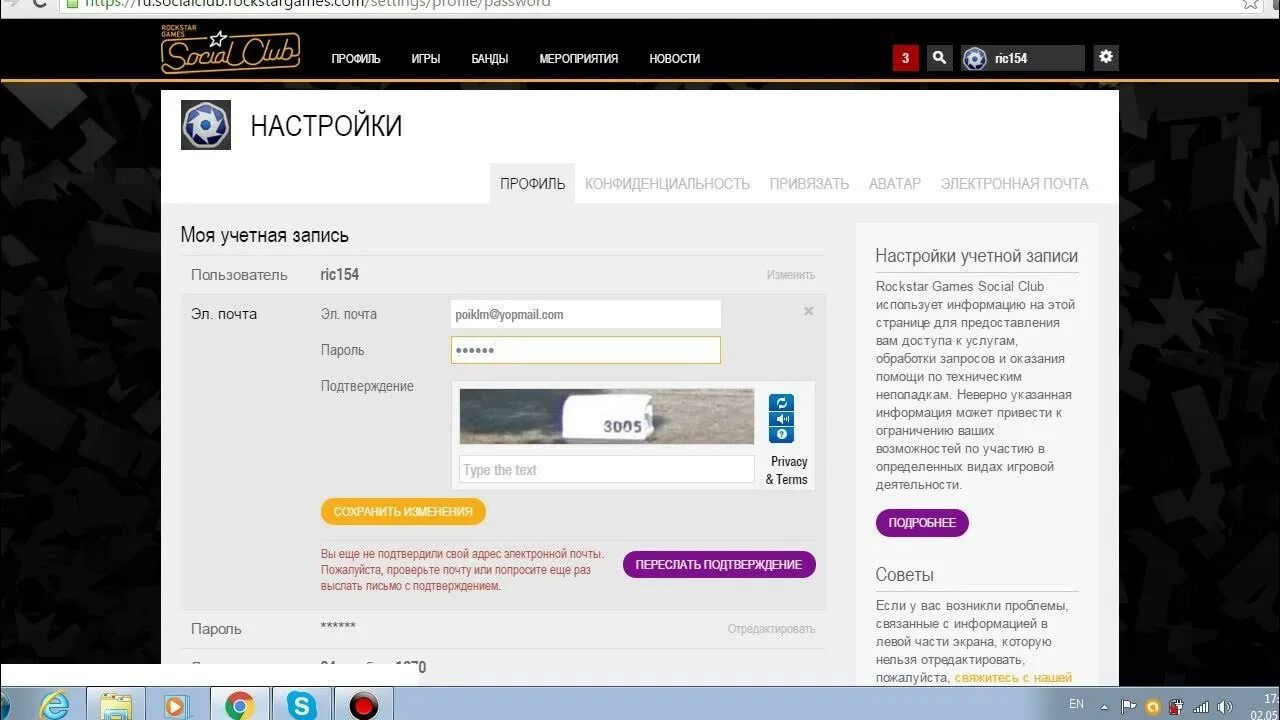Refresh the captcha image

[x=782, y=402]
